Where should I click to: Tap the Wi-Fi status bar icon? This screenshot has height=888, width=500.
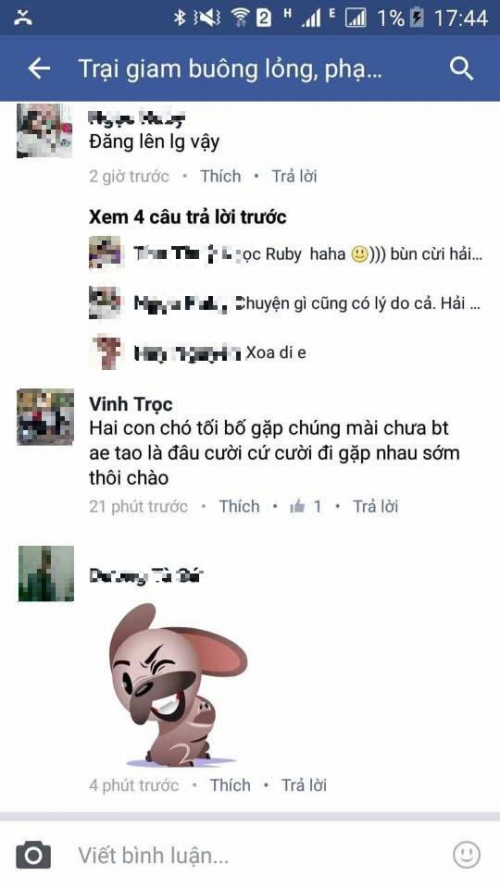coord(240,18)
